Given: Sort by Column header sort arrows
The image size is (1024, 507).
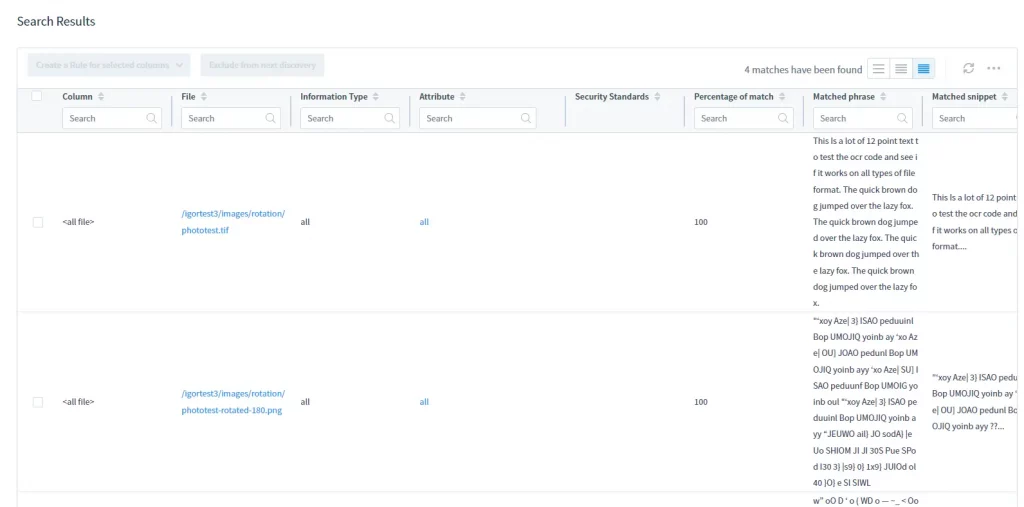Looking at the screenshot, I should click(101, 97).
